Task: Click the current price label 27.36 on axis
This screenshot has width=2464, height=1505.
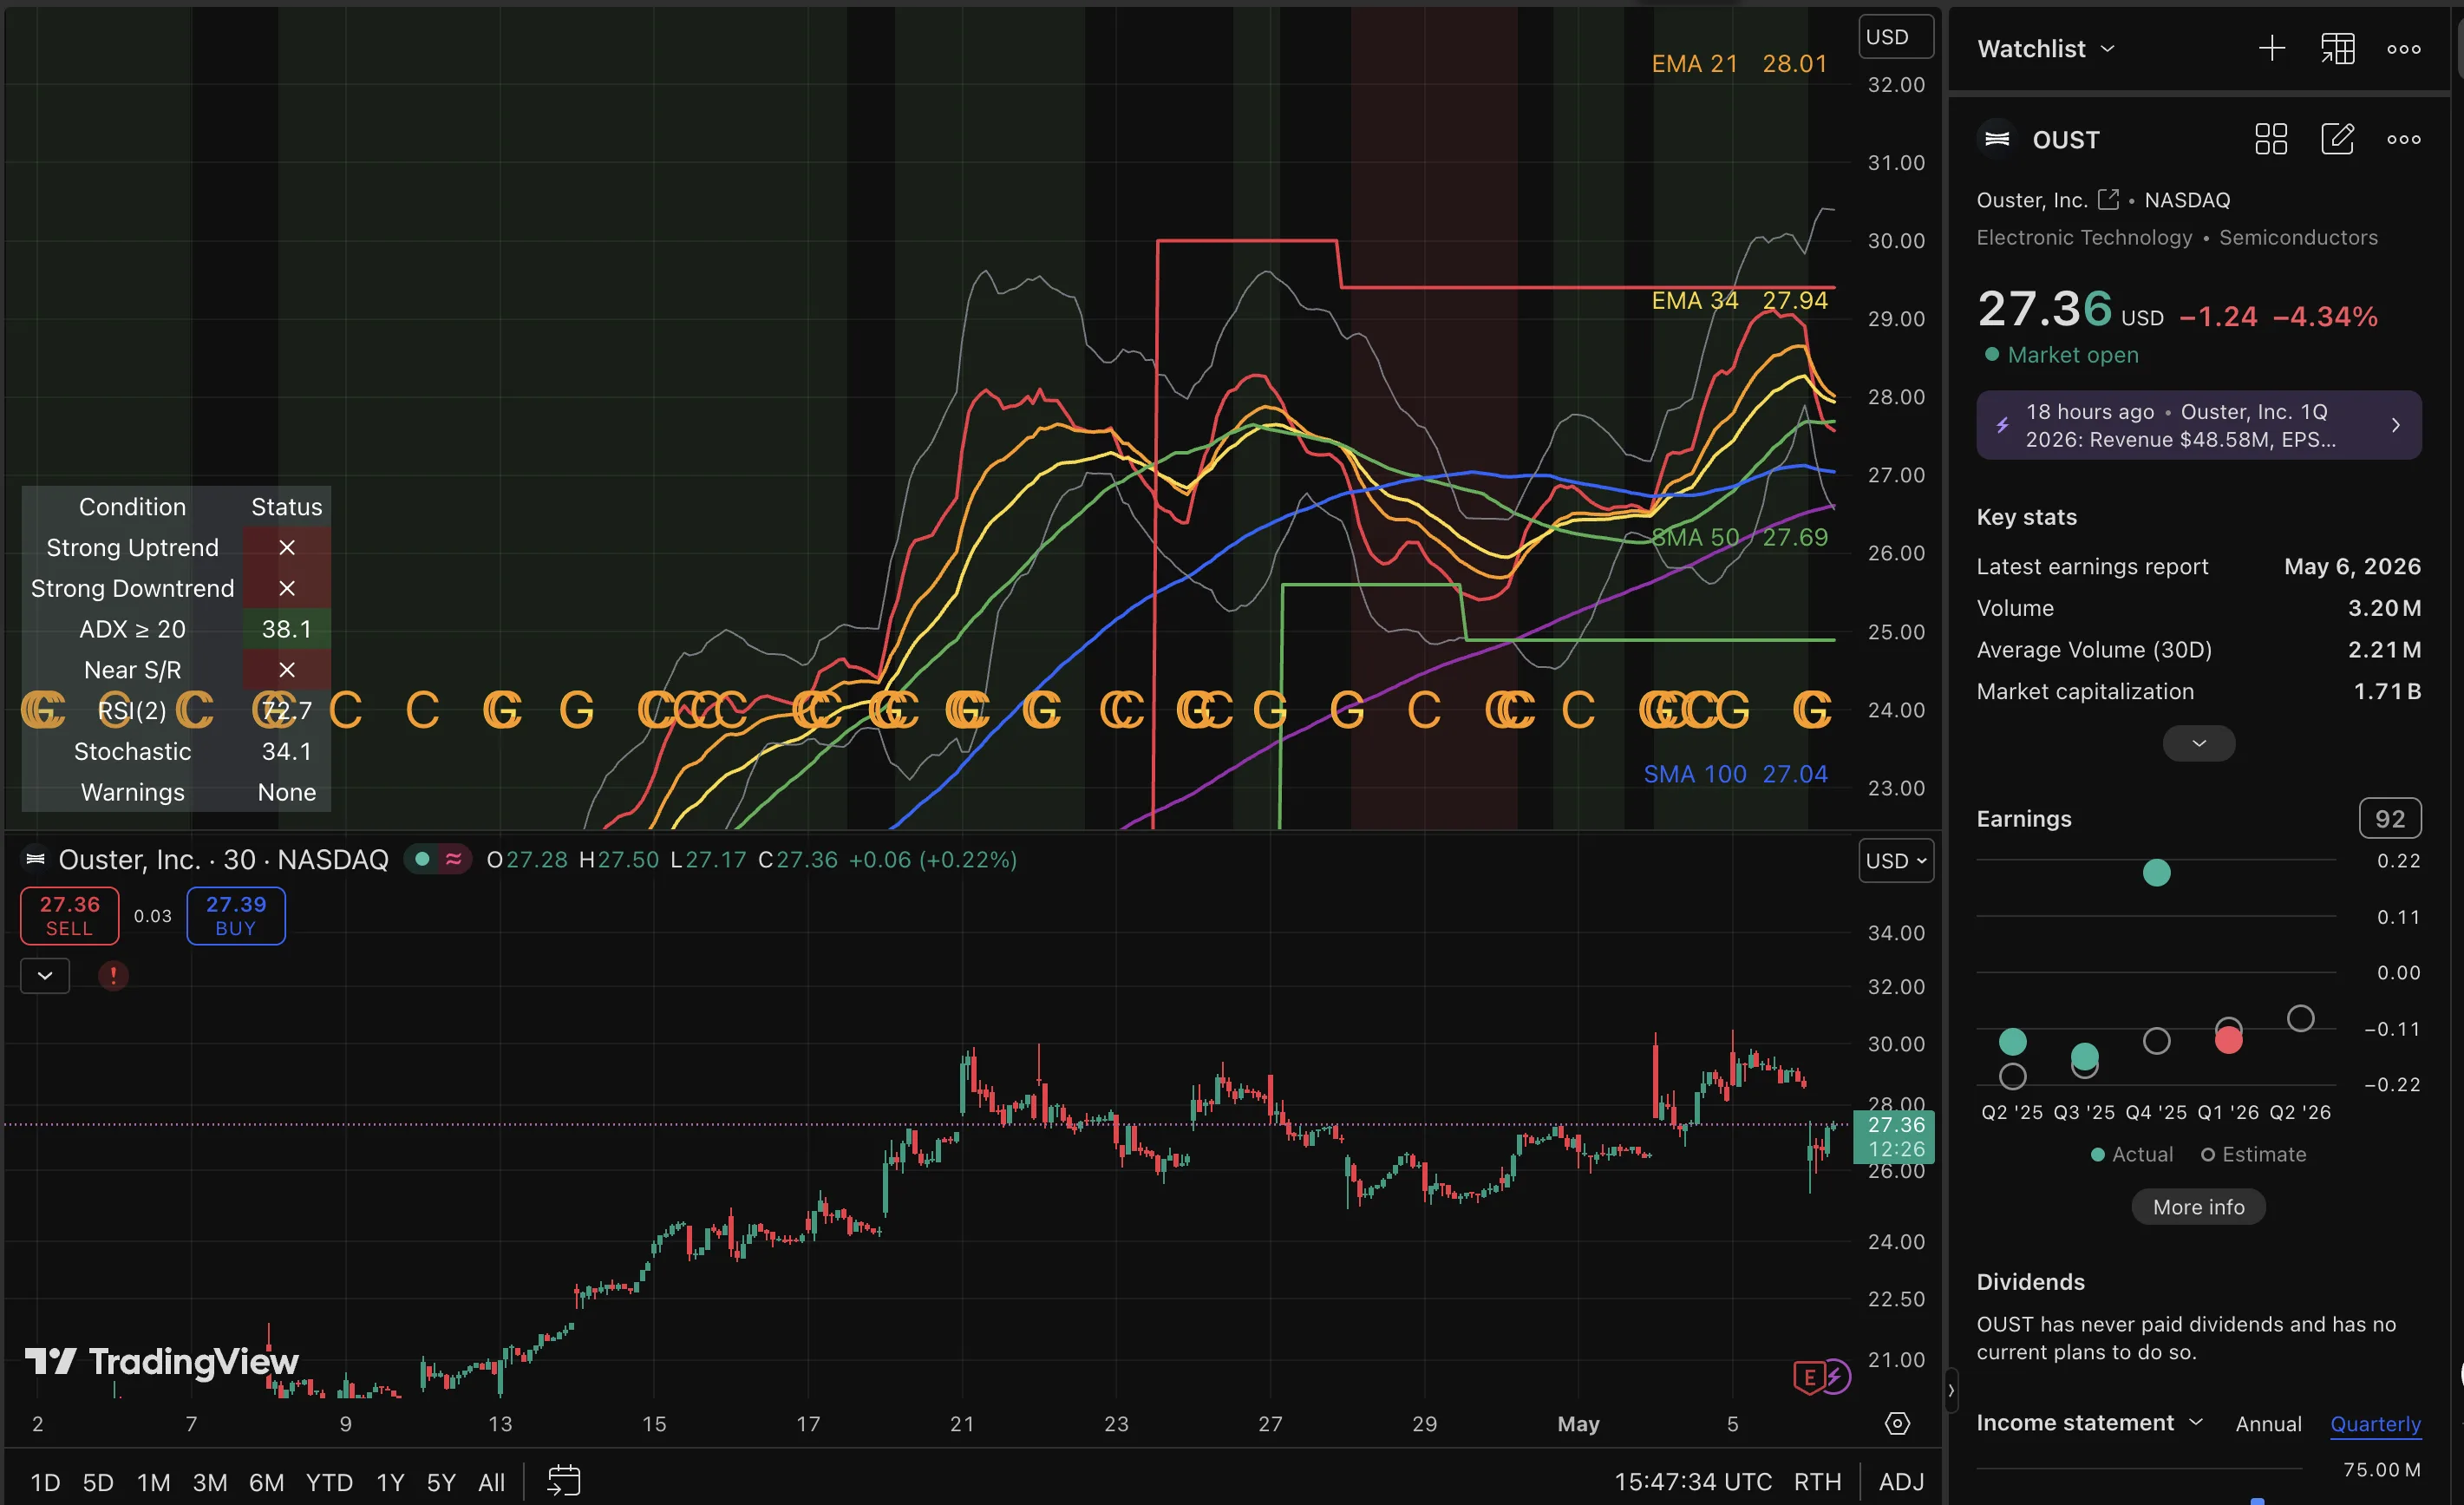Action: (x=1893, y=1136)
